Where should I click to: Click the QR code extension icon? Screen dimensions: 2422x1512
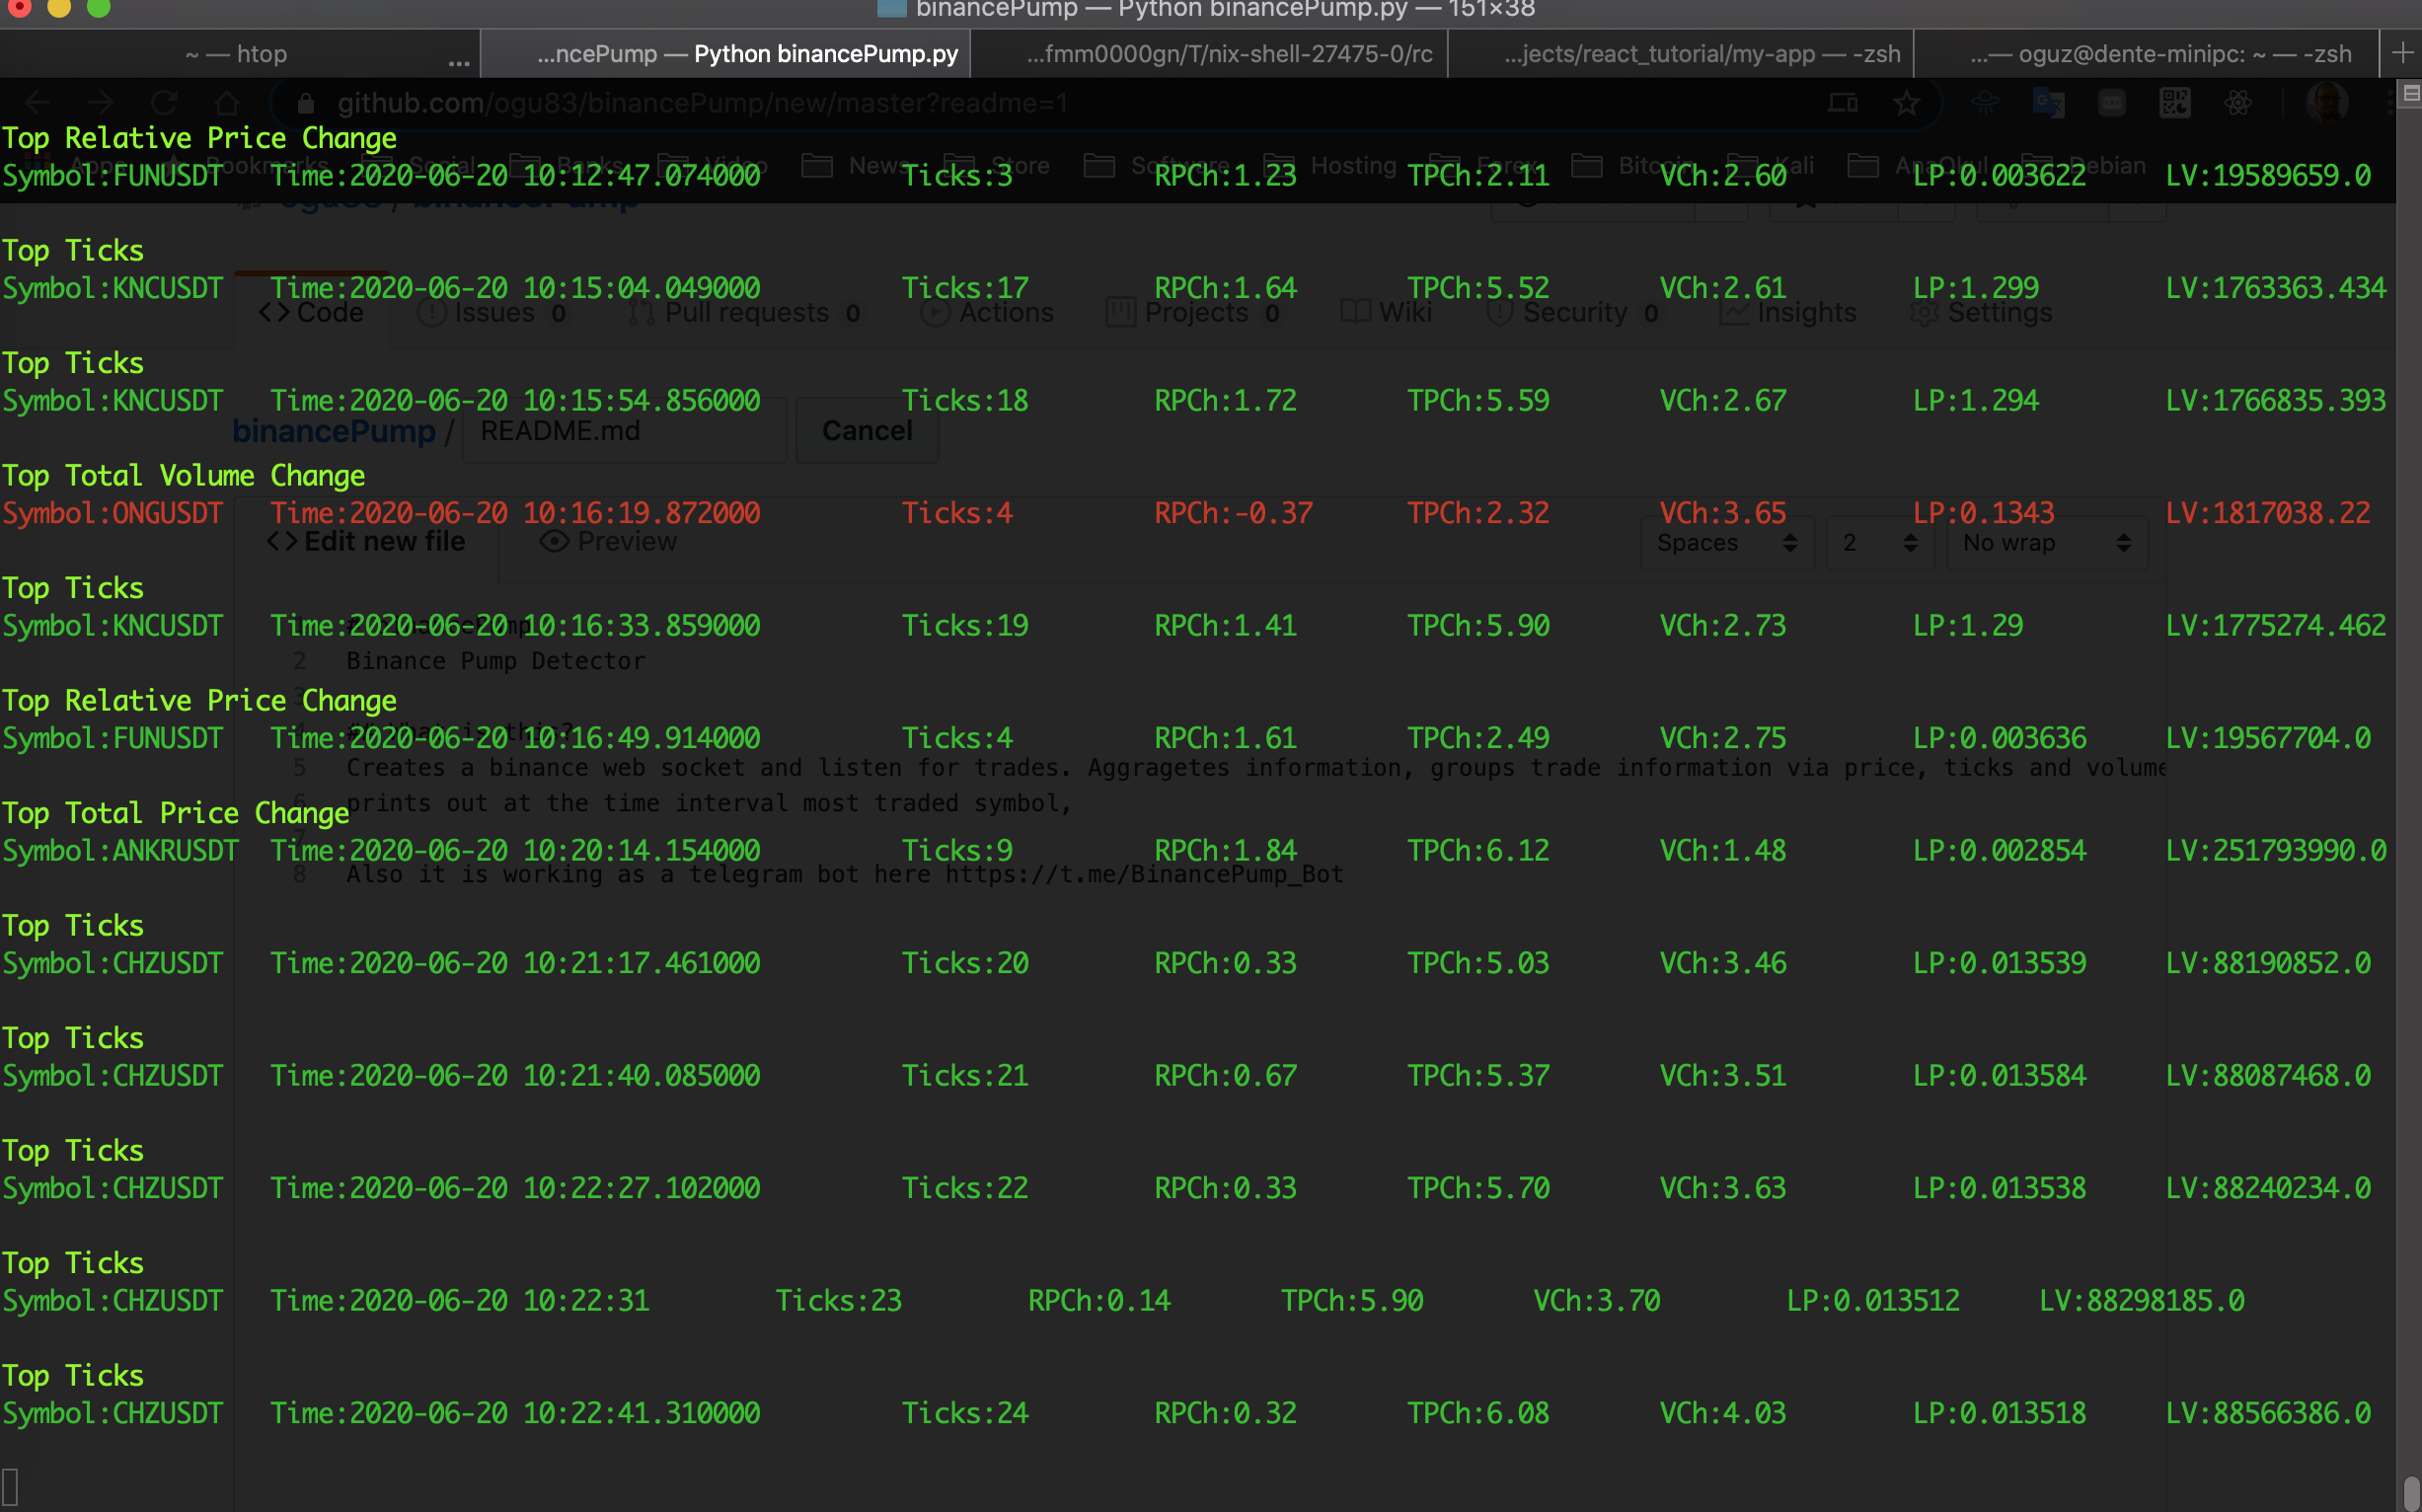[2174, 103]
